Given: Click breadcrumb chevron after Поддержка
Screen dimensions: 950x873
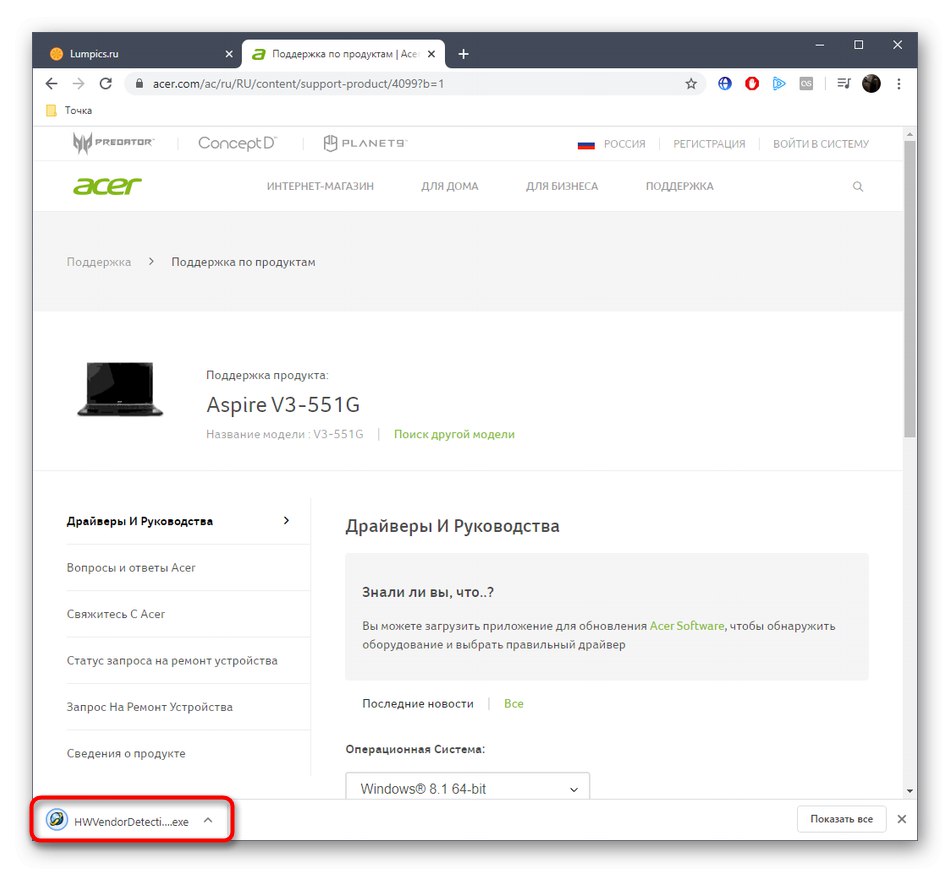Looking at the screenshot, I should click(x=151, y=261).
